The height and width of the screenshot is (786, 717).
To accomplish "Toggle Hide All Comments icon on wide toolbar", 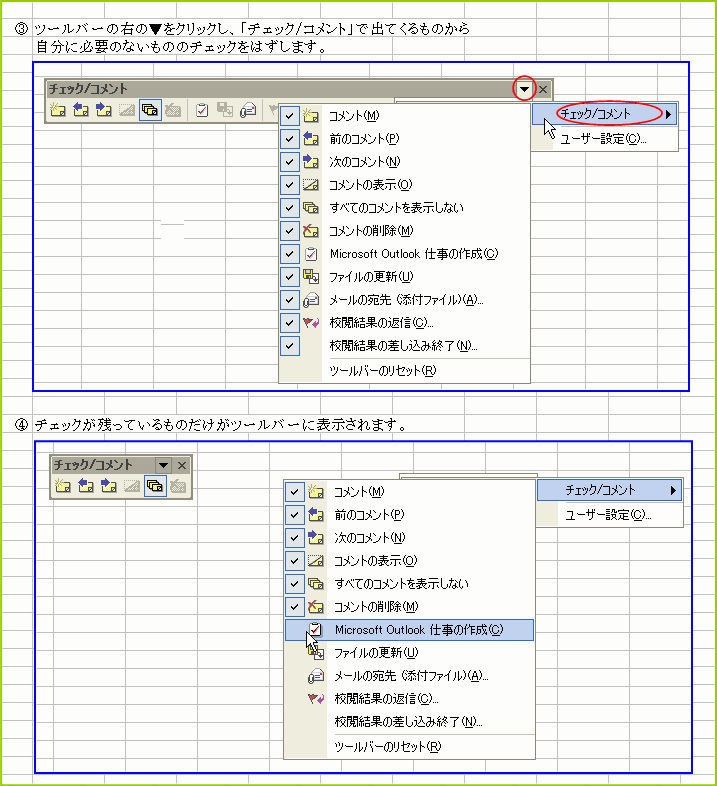I will pos(150,109).
